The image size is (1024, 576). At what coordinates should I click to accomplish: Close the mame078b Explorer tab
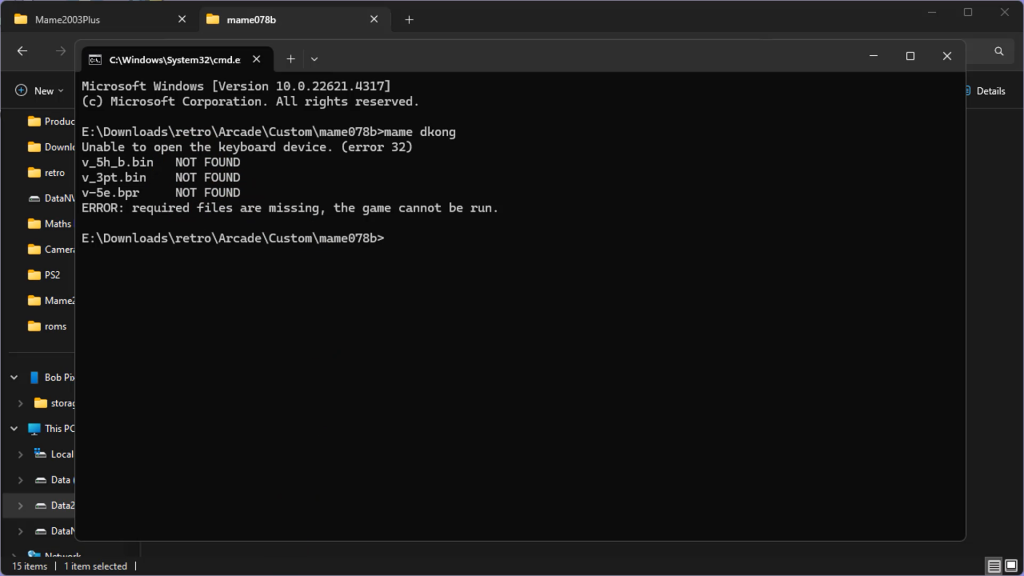coord(374,20)
